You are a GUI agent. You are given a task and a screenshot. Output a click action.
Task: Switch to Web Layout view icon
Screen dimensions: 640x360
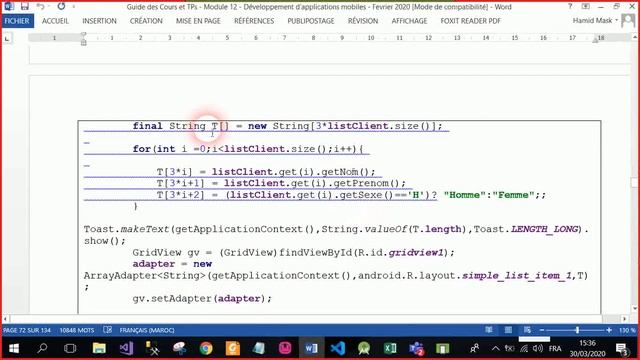point(527,329)
